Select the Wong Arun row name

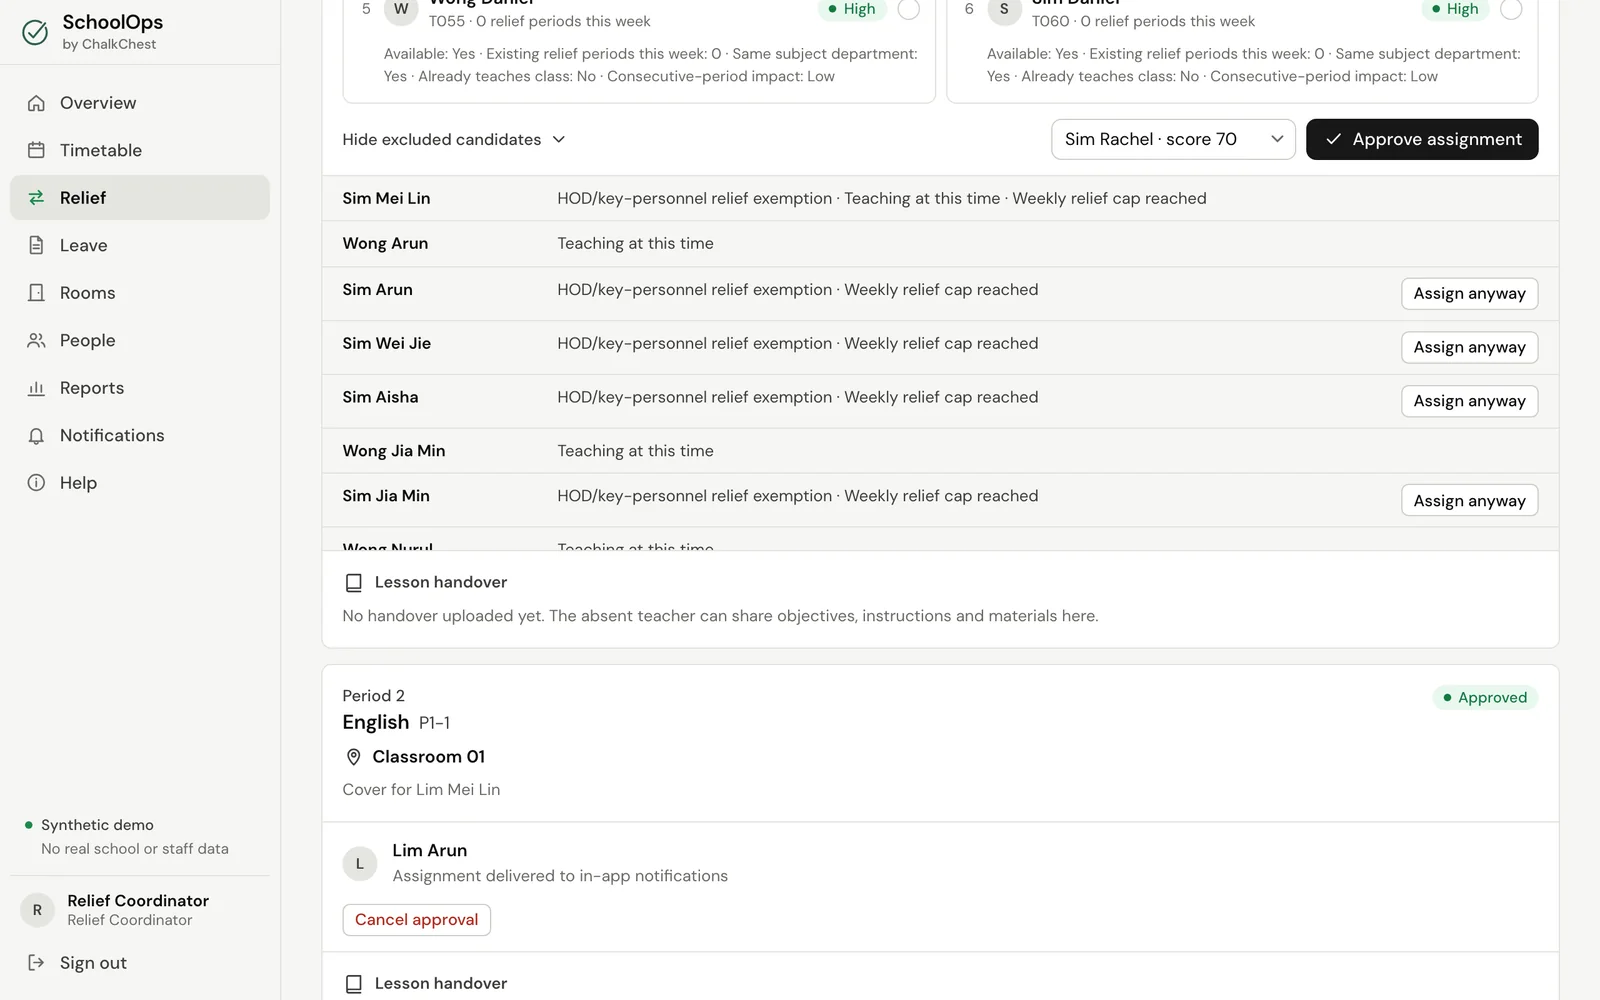click(385, 243)
